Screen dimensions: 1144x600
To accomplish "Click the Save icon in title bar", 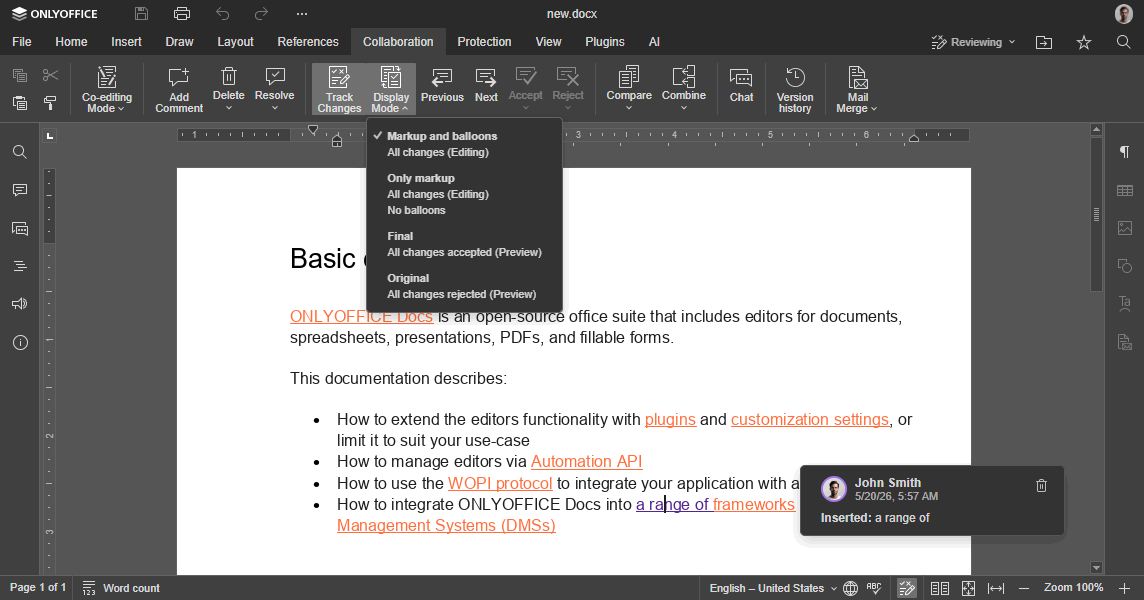I will [142, 13].
